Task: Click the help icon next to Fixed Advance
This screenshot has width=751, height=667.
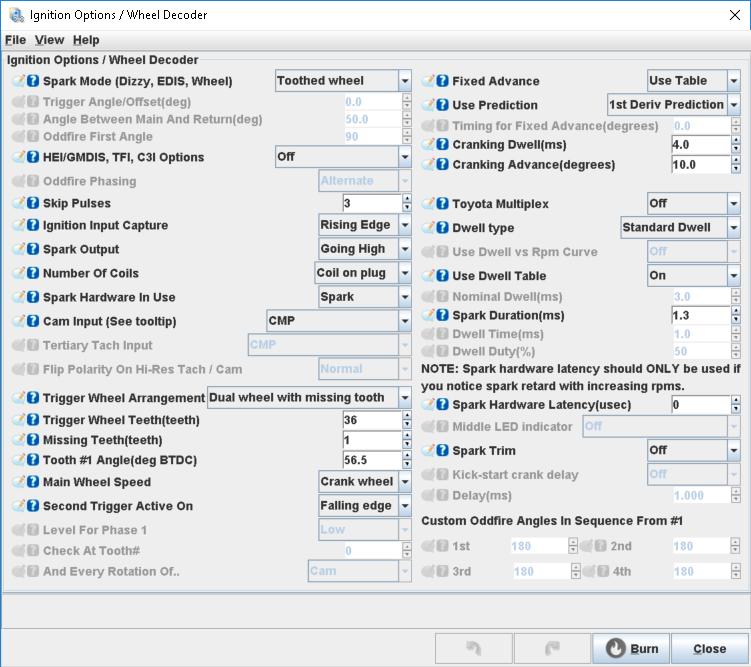Action: point(443,81)
